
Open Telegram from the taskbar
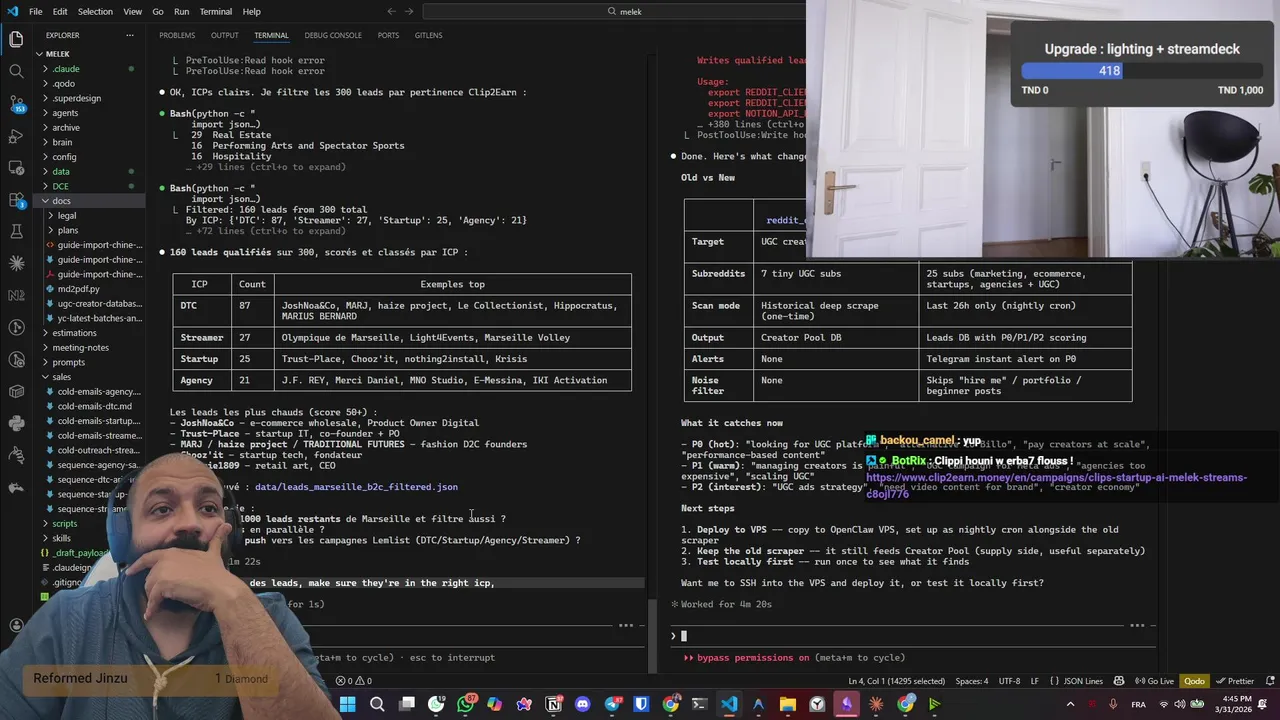[x=612, y=704]
